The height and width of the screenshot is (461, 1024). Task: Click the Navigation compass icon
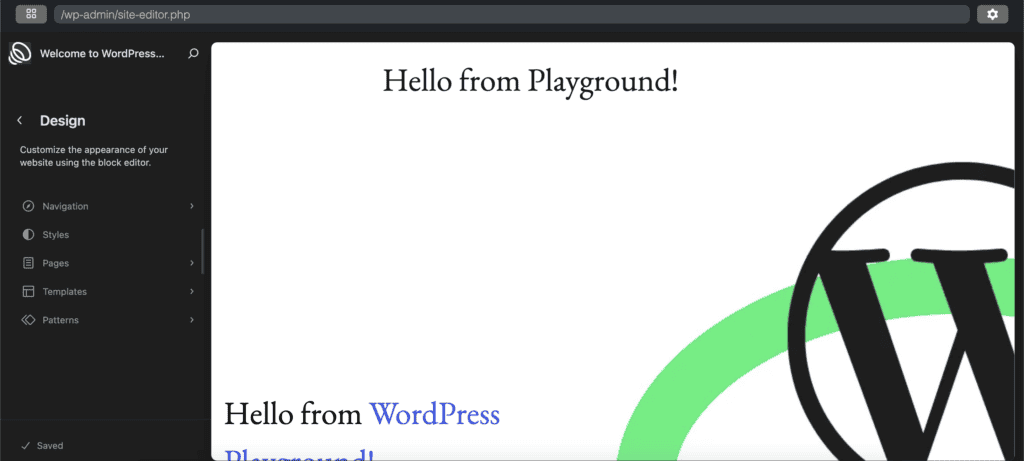tap(28, 206)
